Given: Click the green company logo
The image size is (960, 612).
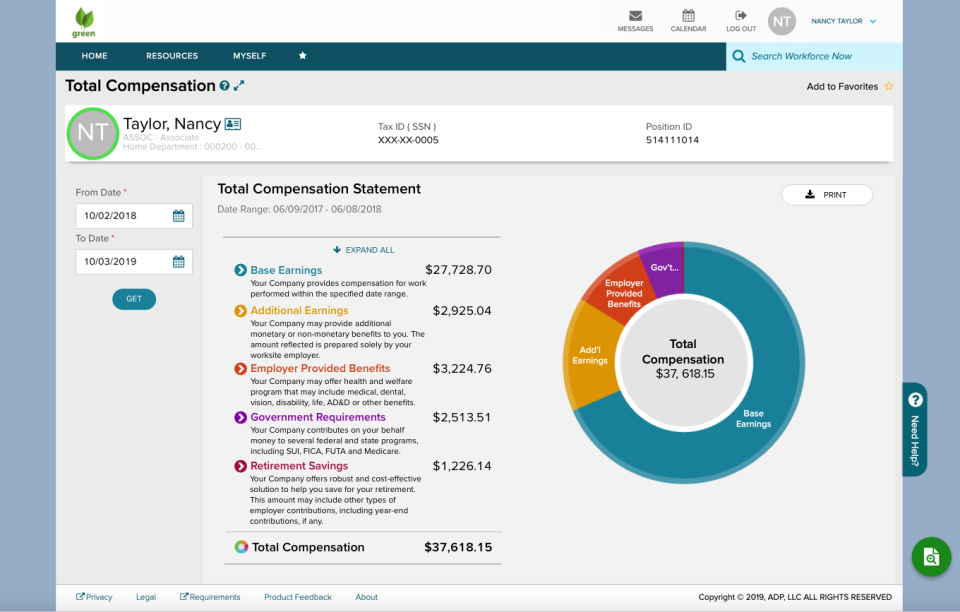Looking at the screenshot, I should pyautogui.click(x=84, y=23).
